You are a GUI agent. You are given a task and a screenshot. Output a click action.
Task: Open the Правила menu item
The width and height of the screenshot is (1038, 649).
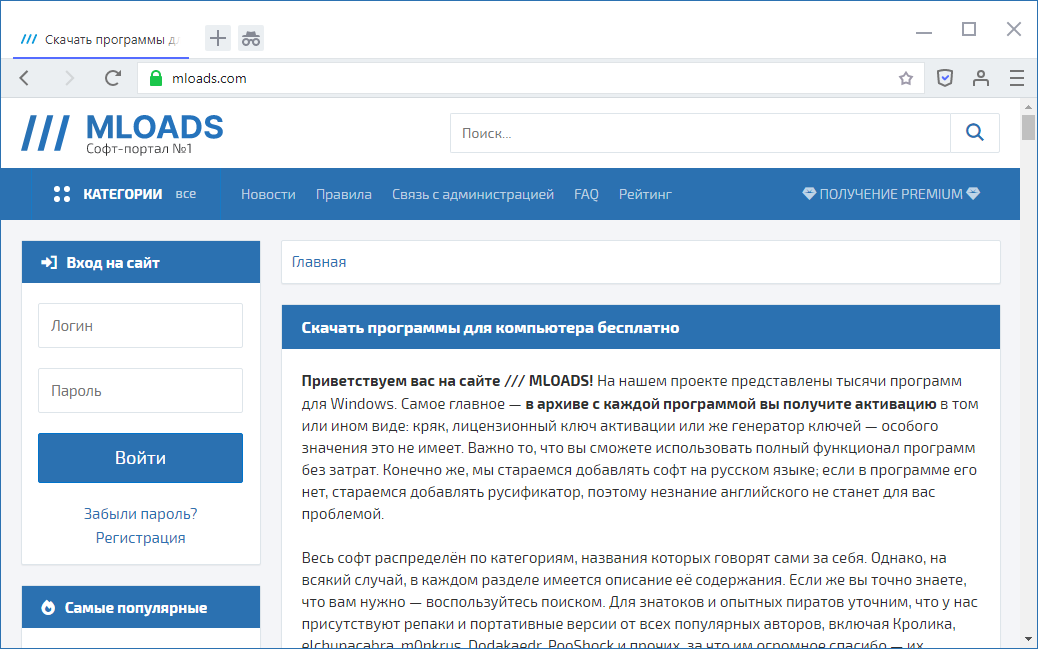344,194
